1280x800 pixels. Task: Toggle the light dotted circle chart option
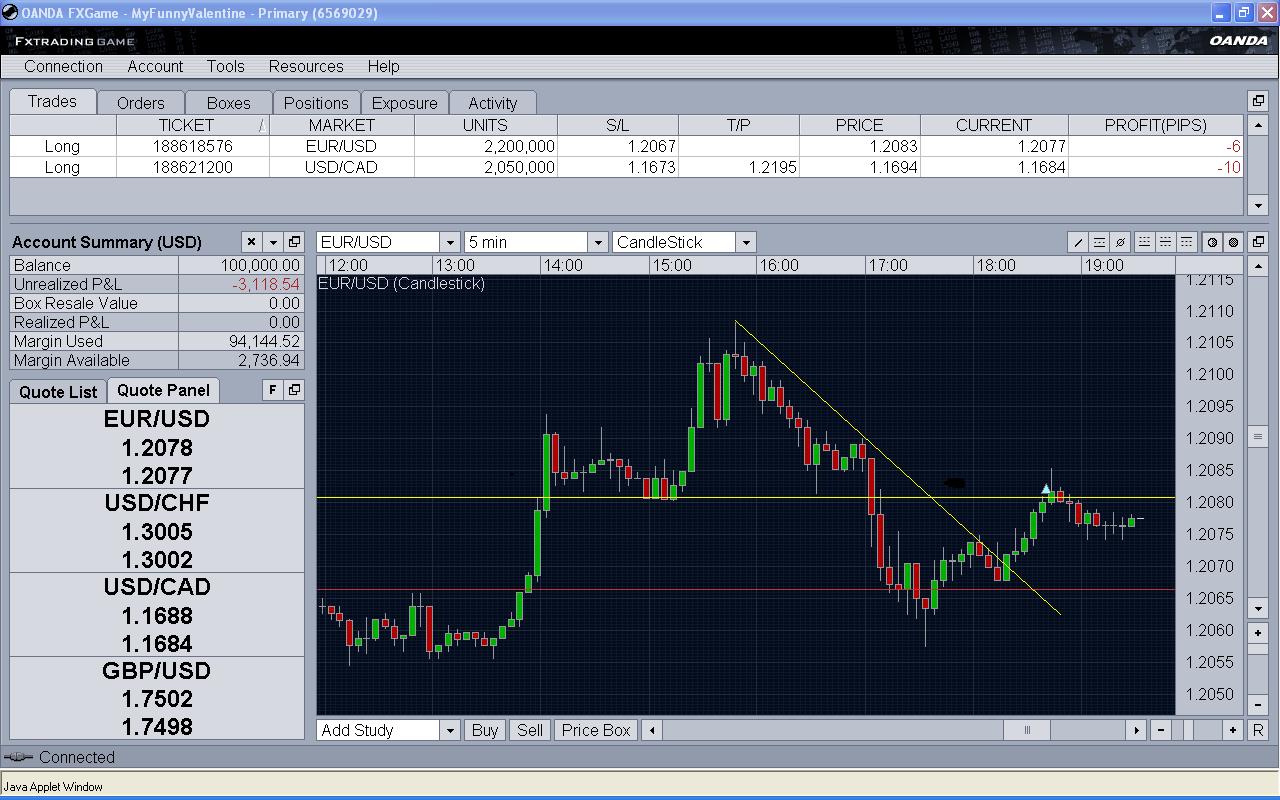(1212, 242)
